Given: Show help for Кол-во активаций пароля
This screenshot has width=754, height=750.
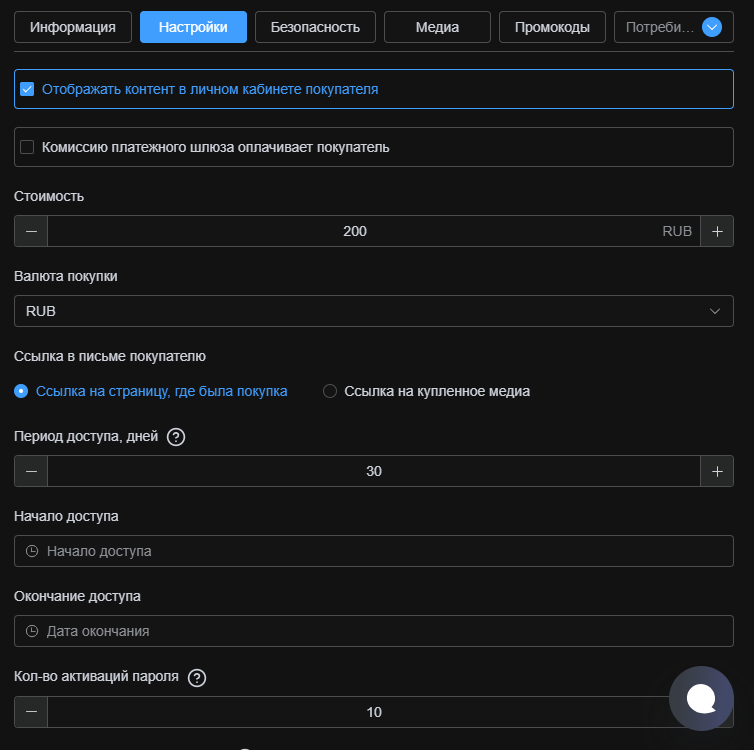Looking at the screenshot, I should pyautogui.click(x=197, y=678).
